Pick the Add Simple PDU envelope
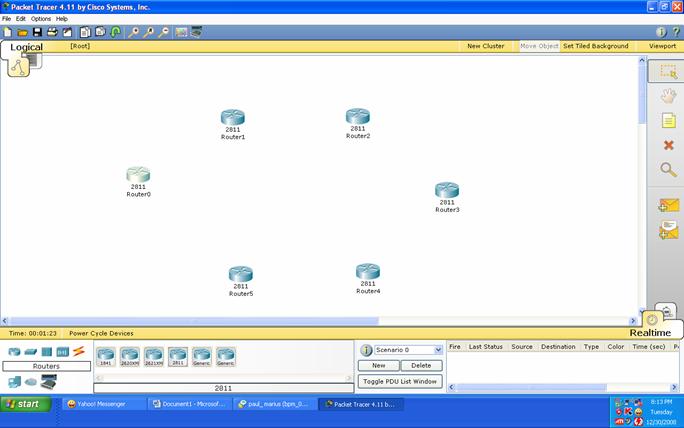The width and height of the screenshot is (684, 428). (667, 205)
